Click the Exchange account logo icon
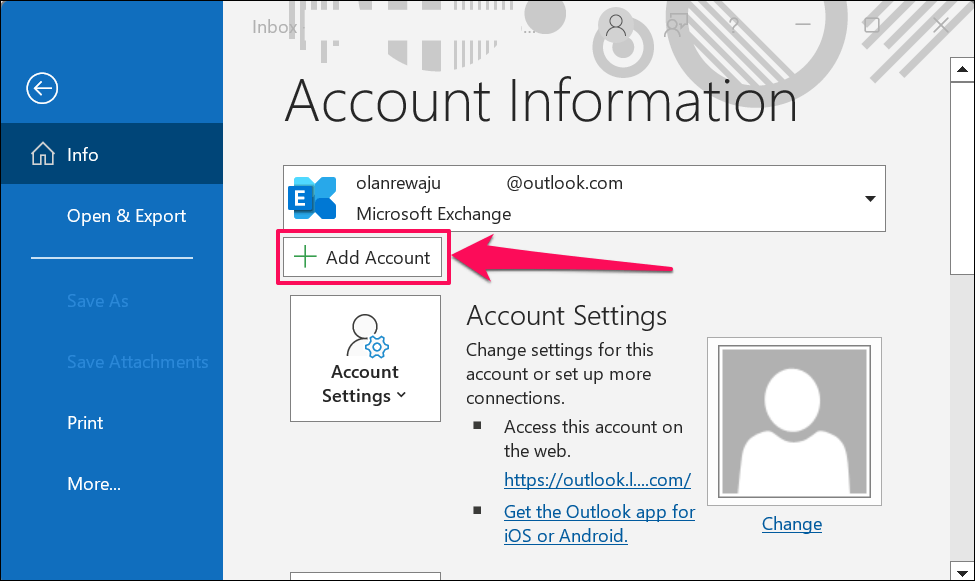The image size is (975, 581). (x=312, y=198)
